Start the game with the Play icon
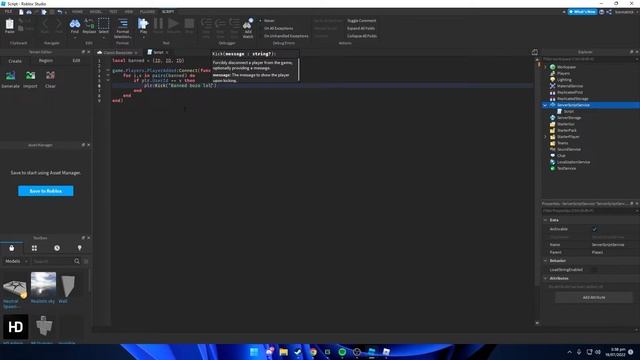The width and height of the screenshot is (640, 360). pyautogui.click(x=143, y=23)
